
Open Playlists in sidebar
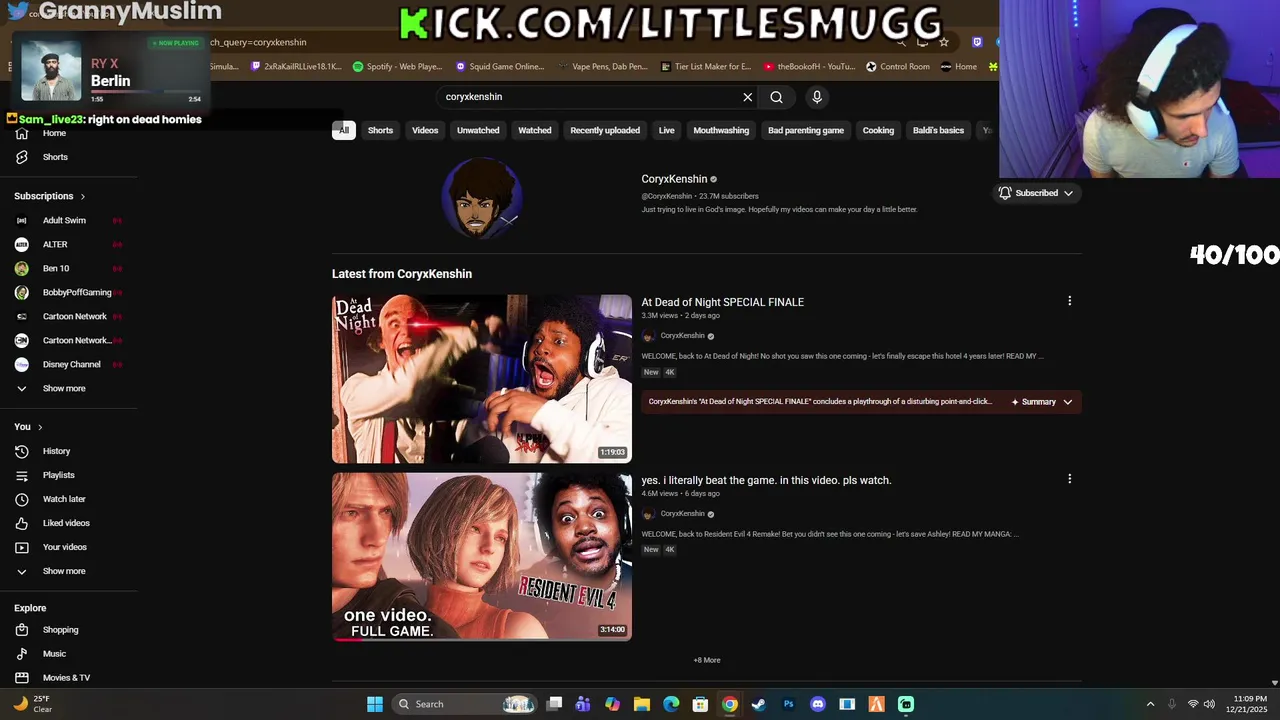click(x=58, y=475)
